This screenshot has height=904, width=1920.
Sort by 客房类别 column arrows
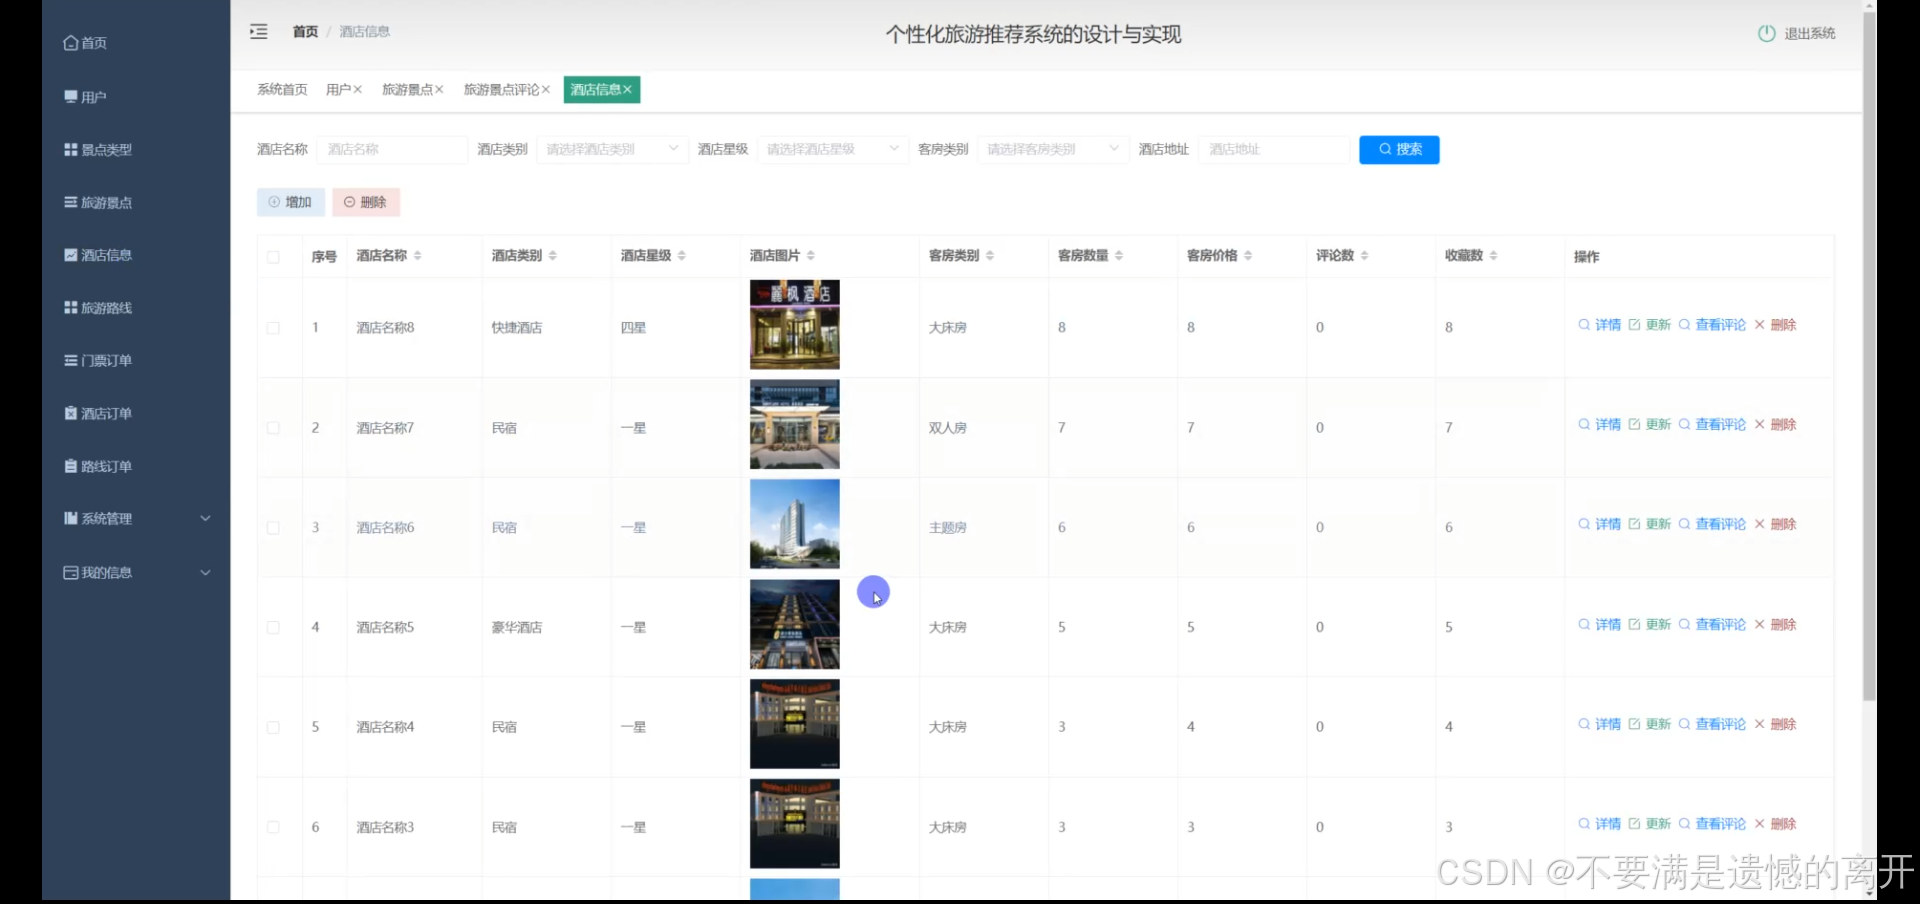(x=989, y=256)
